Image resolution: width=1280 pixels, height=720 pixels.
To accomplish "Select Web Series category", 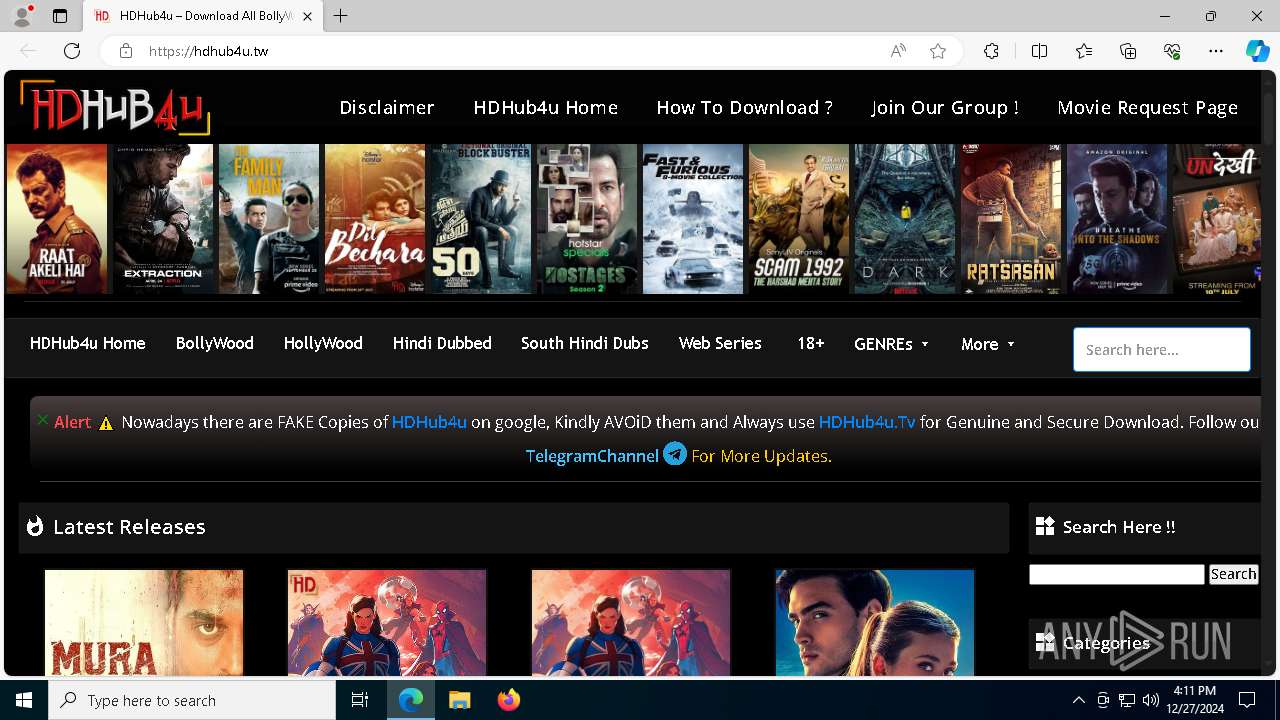I will click(x=720, y=343).
